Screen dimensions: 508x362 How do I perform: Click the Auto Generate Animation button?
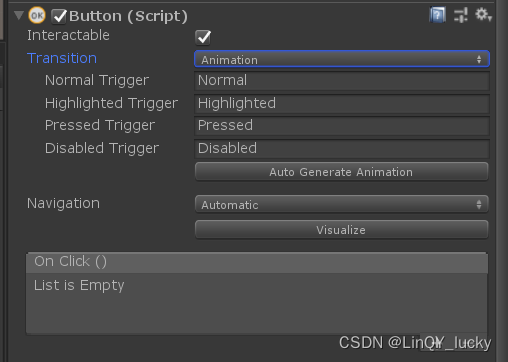342,172
